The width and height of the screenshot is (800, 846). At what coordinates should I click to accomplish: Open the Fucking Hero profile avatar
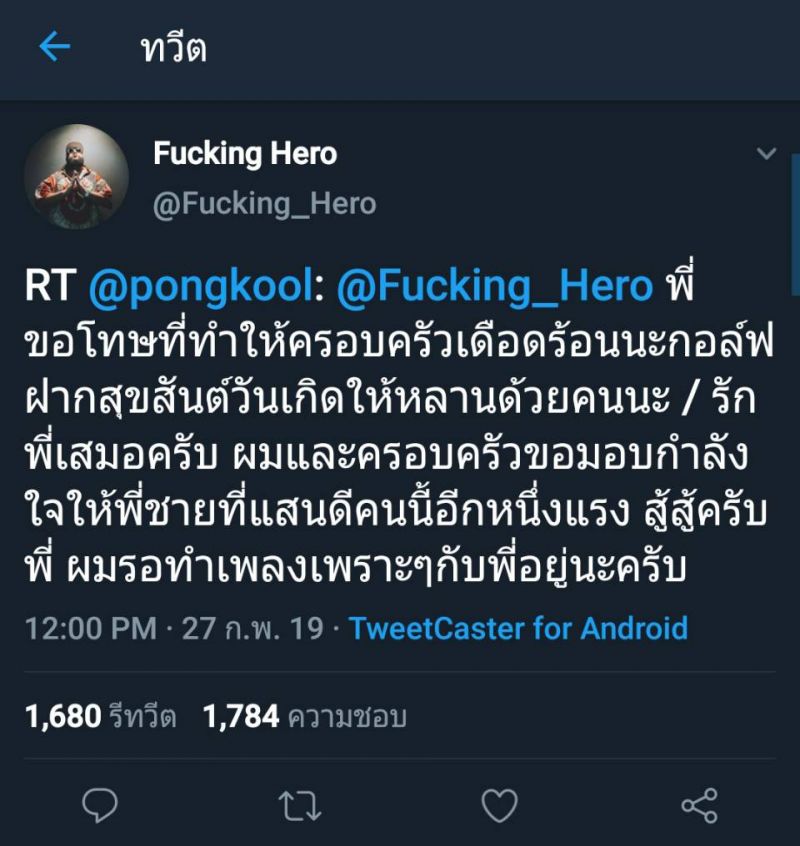(x=76, y=177)
